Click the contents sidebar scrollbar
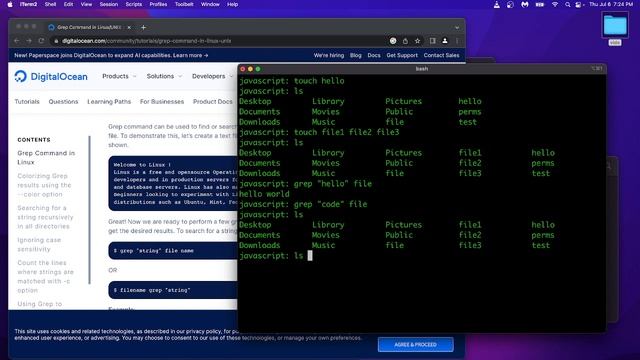Viewport: 640px width, 360px height. pos(89,210)
